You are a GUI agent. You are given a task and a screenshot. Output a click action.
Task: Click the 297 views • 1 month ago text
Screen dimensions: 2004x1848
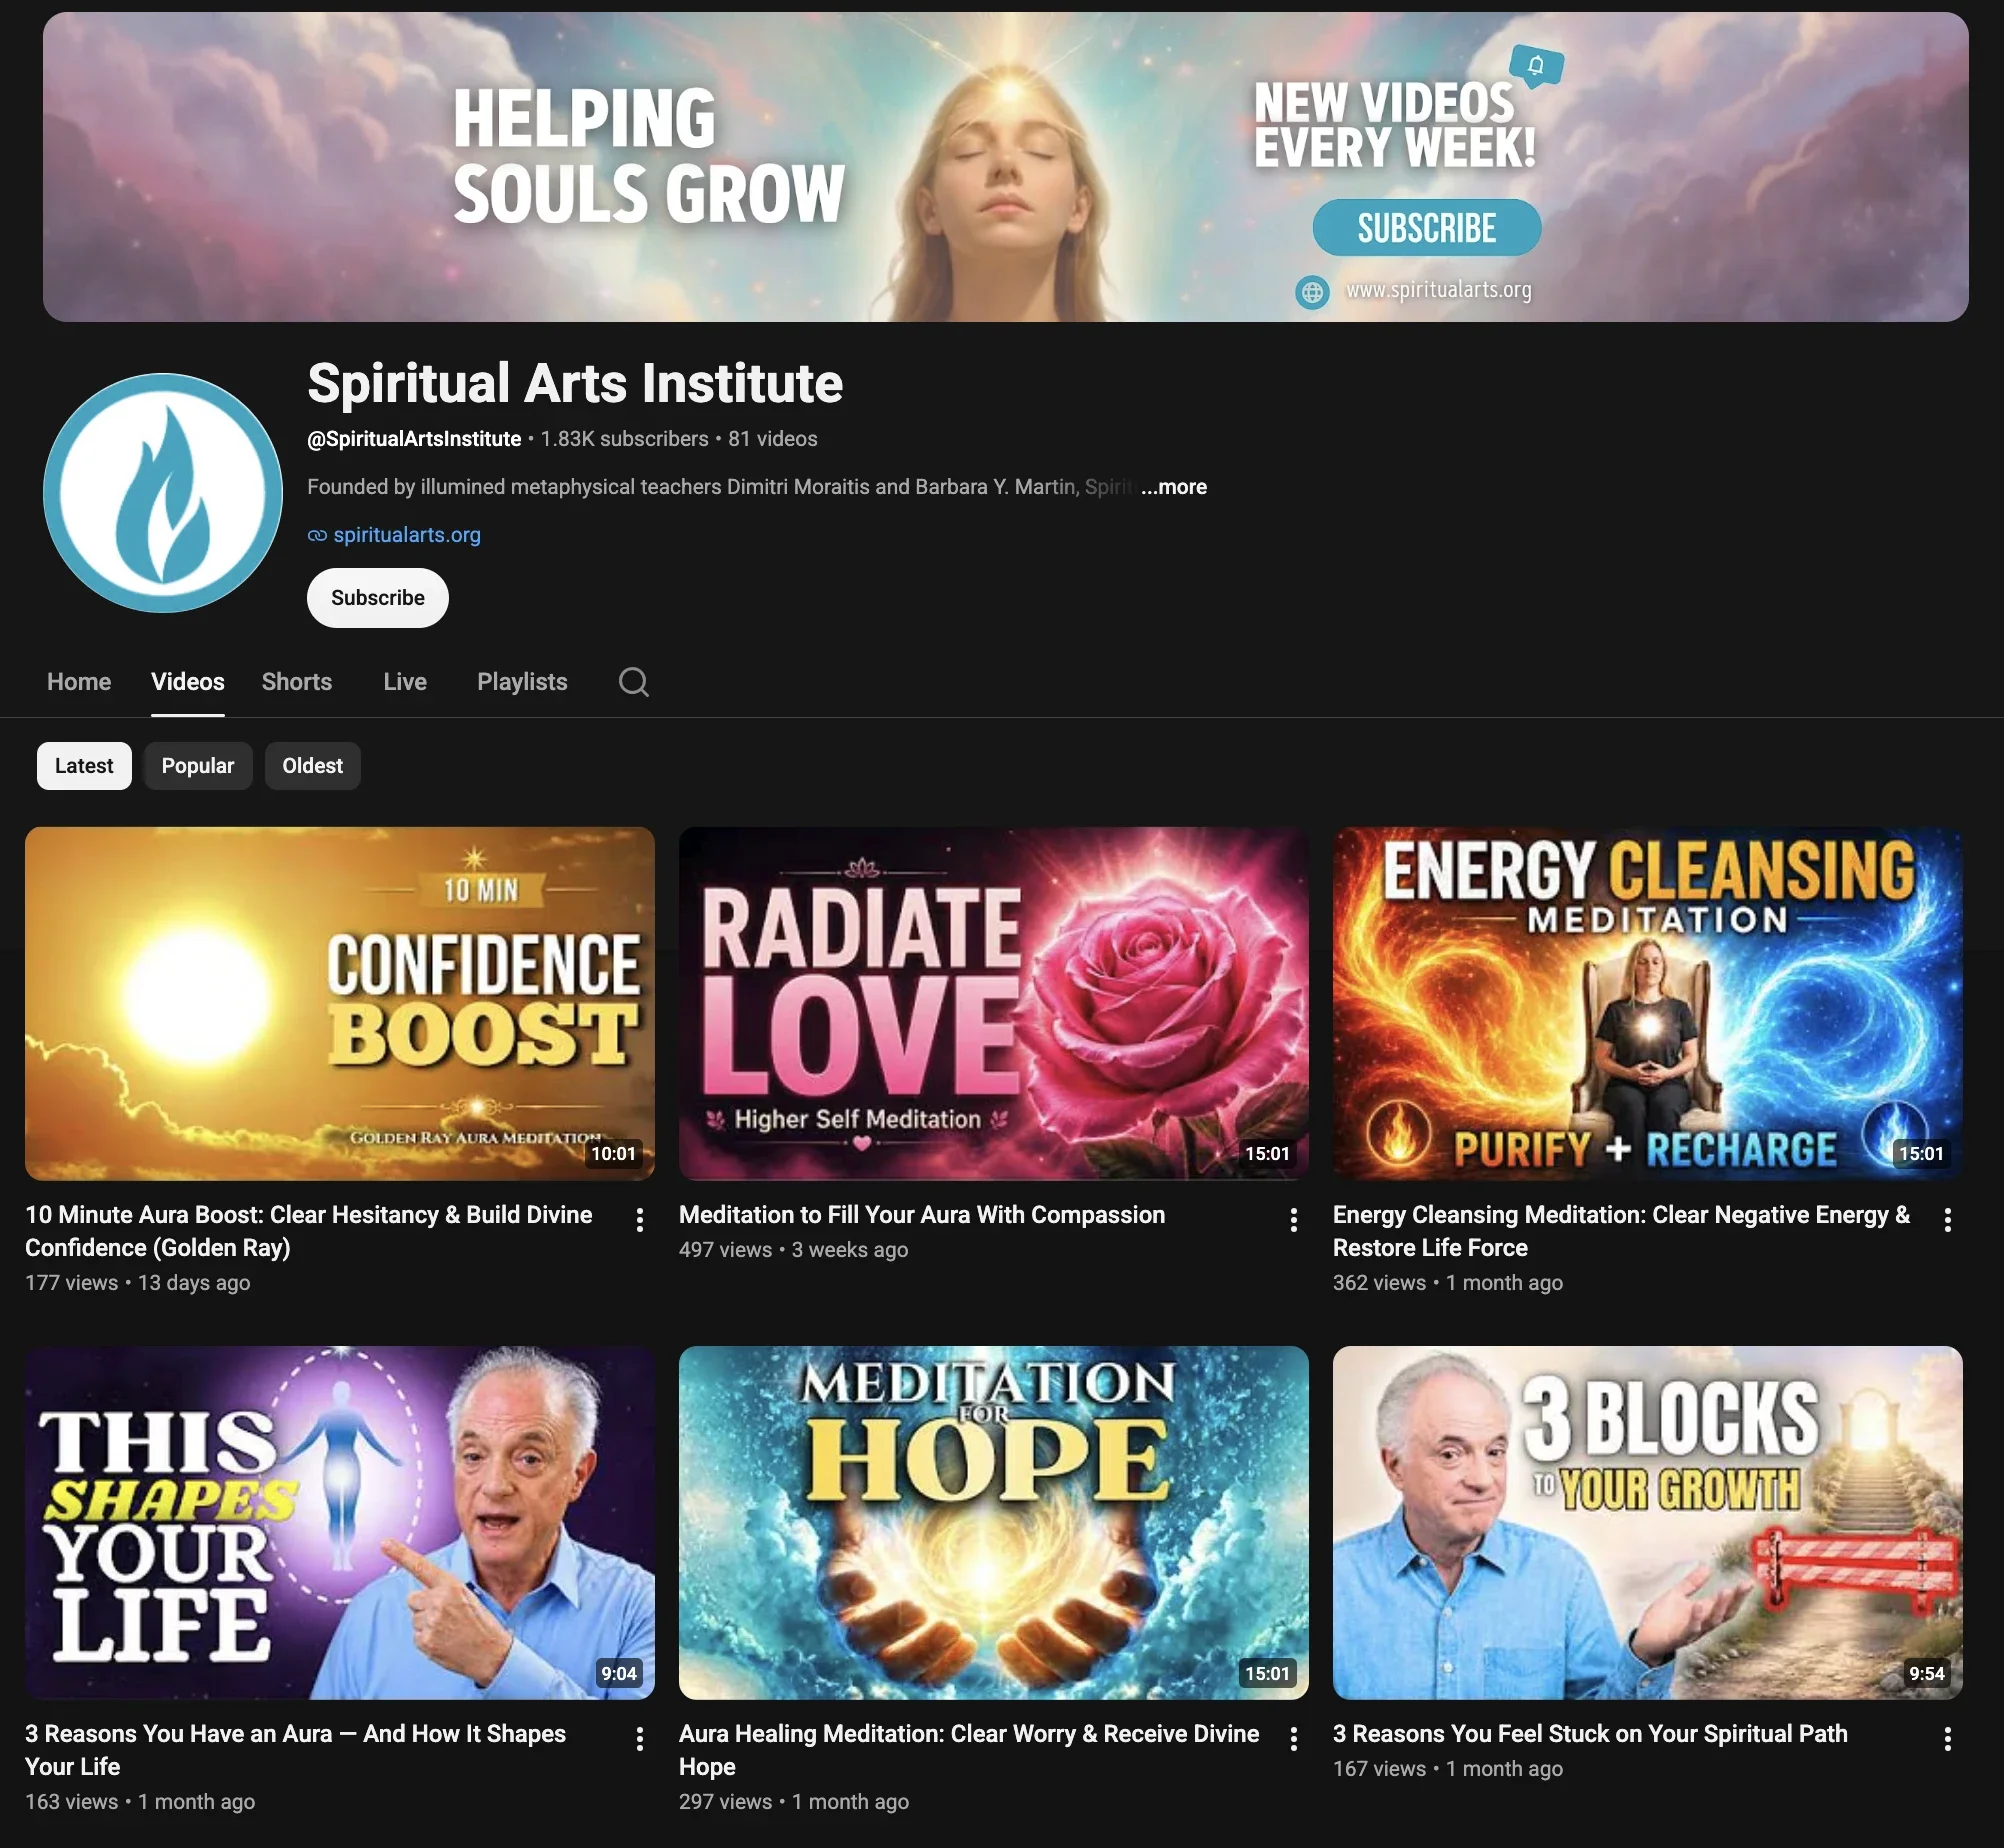click(794, 1802)
